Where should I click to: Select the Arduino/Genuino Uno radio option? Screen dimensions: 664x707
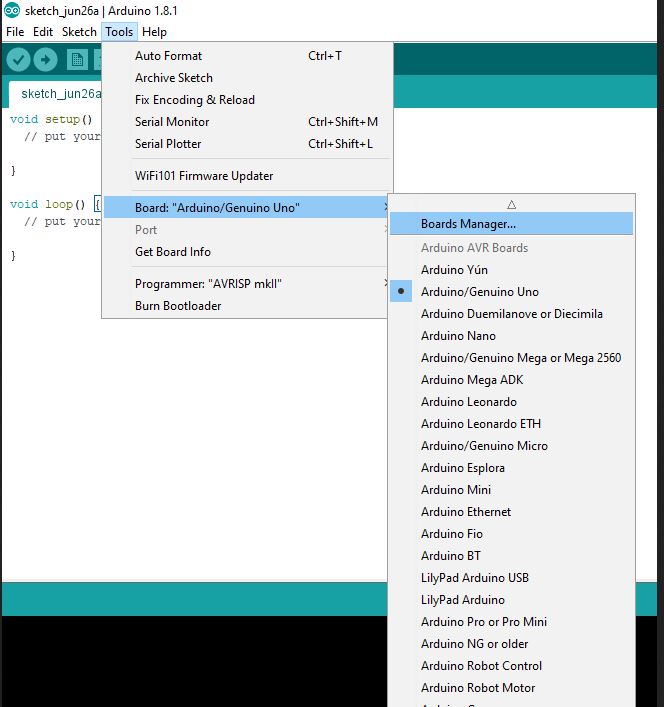(511, 292)
